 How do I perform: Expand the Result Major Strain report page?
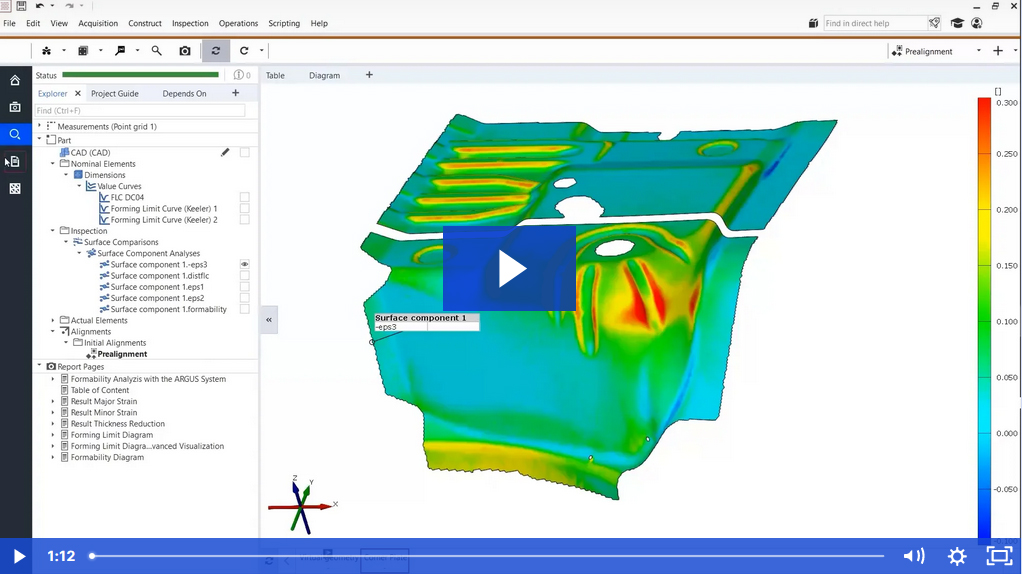coord(53,402)
